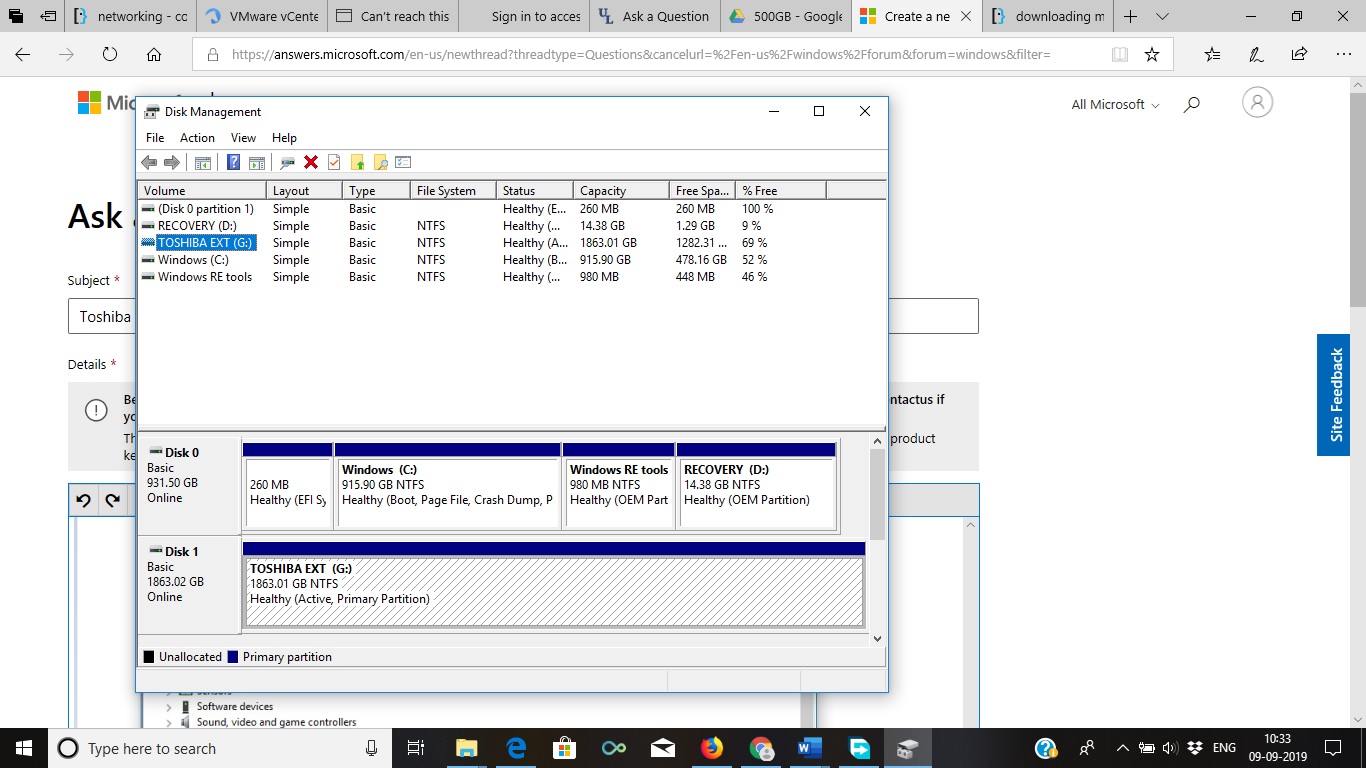Click the red X Delete toolbar icon
Image resolution: width=1366 pixels, height=768 pixels.
coord(311,162)
